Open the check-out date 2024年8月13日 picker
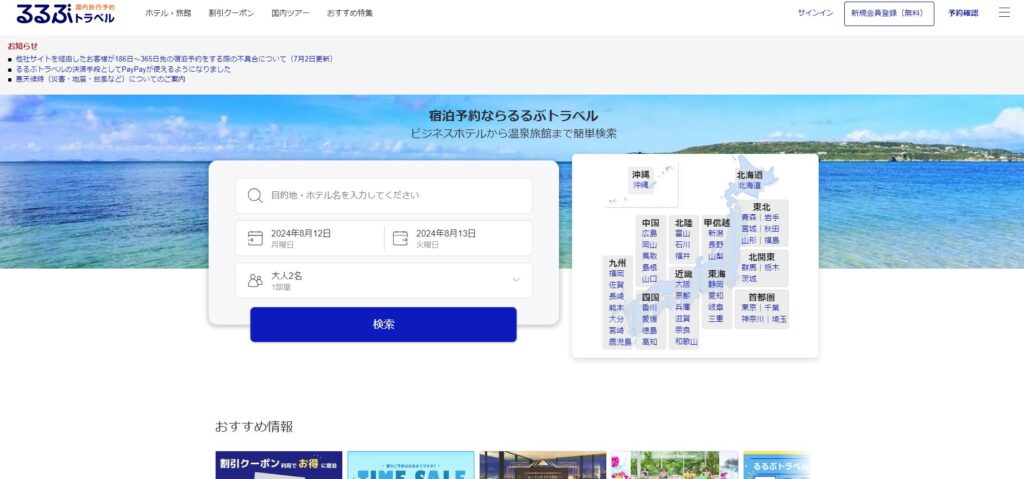Viewport: 1024px width, 479px height. (455, 238)
